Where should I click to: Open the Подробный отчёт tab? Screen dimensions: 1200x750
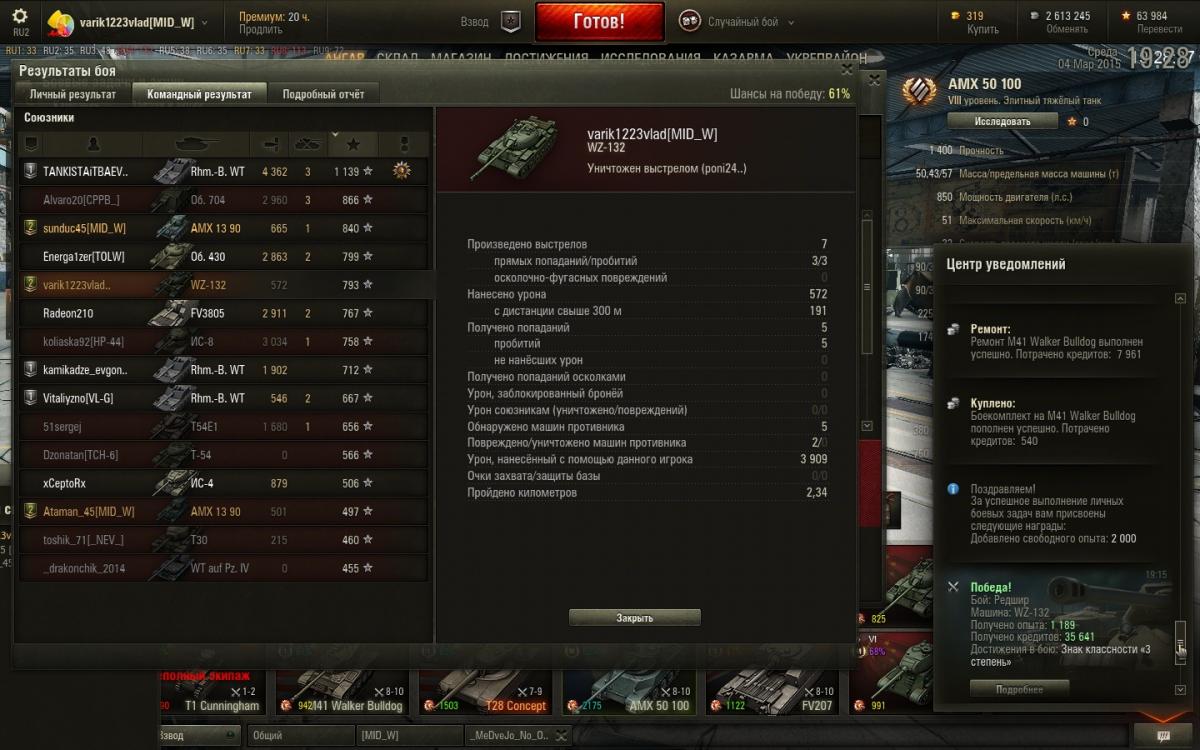[323, 94]
